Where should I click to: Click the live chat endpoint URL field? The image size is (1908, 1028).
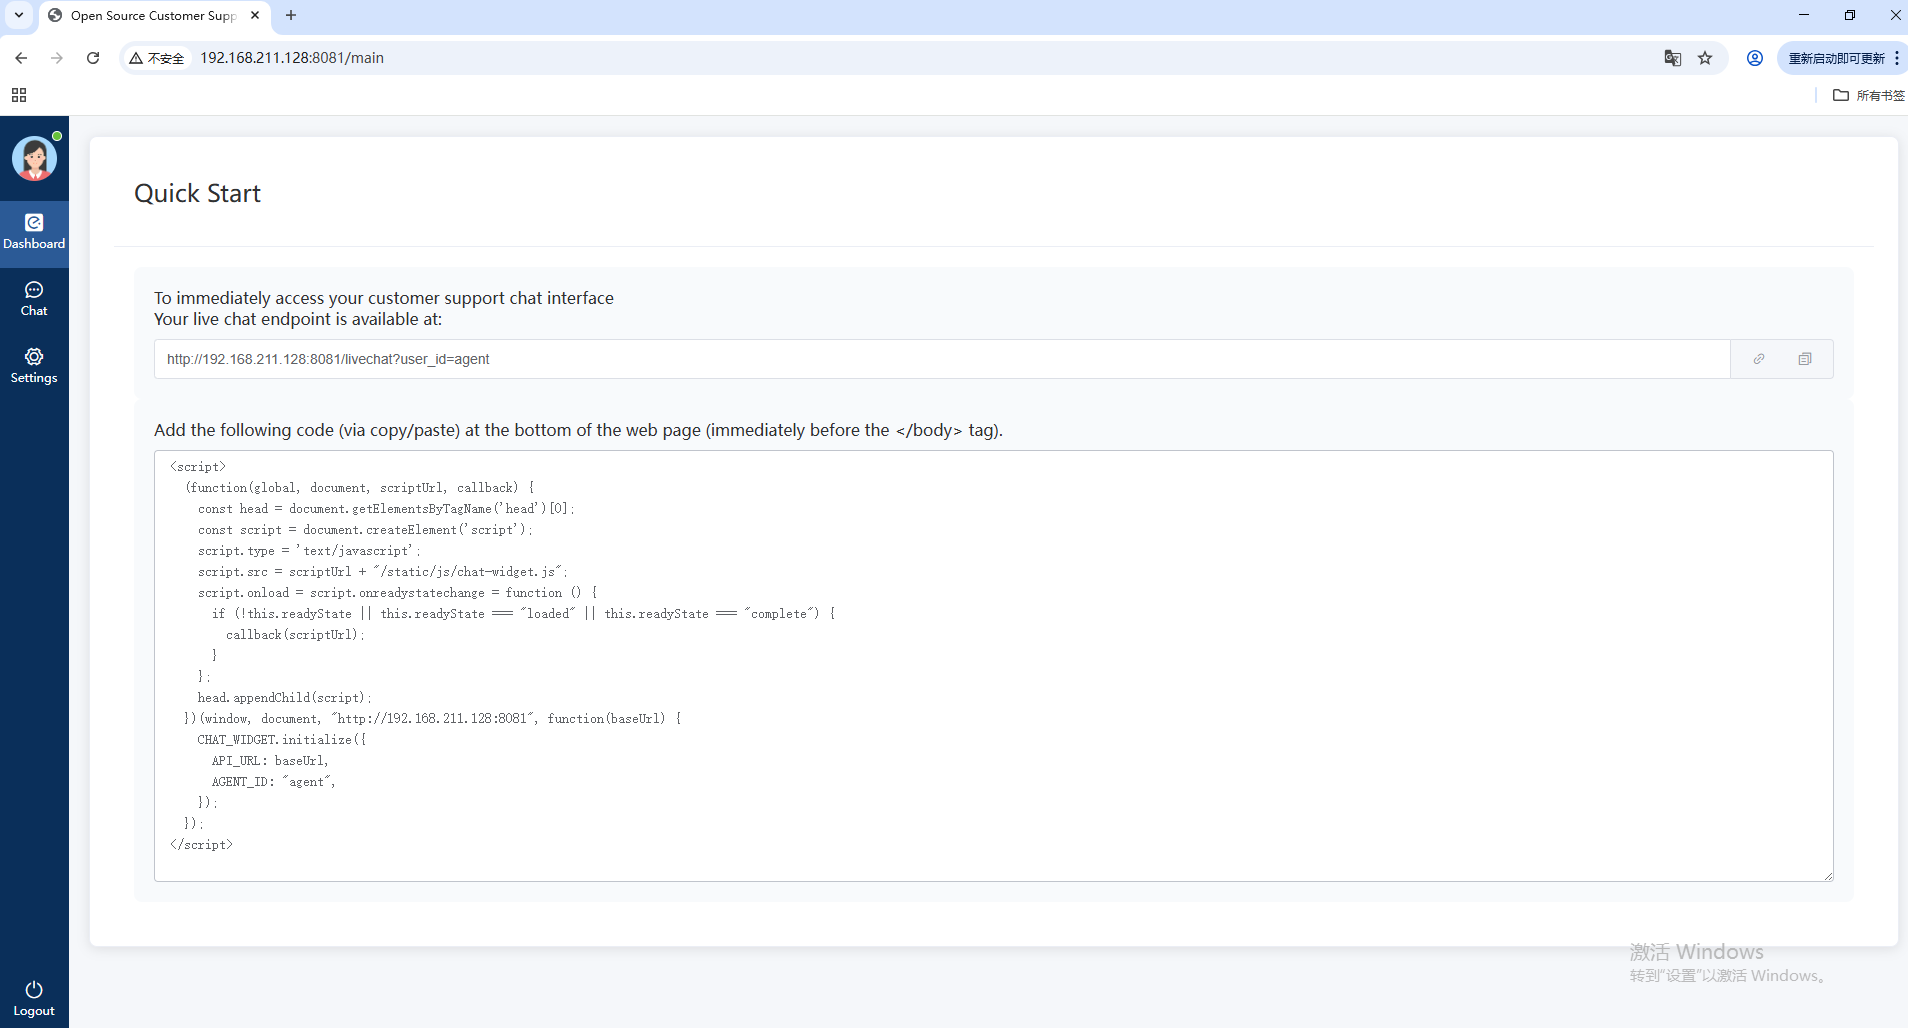942,359
